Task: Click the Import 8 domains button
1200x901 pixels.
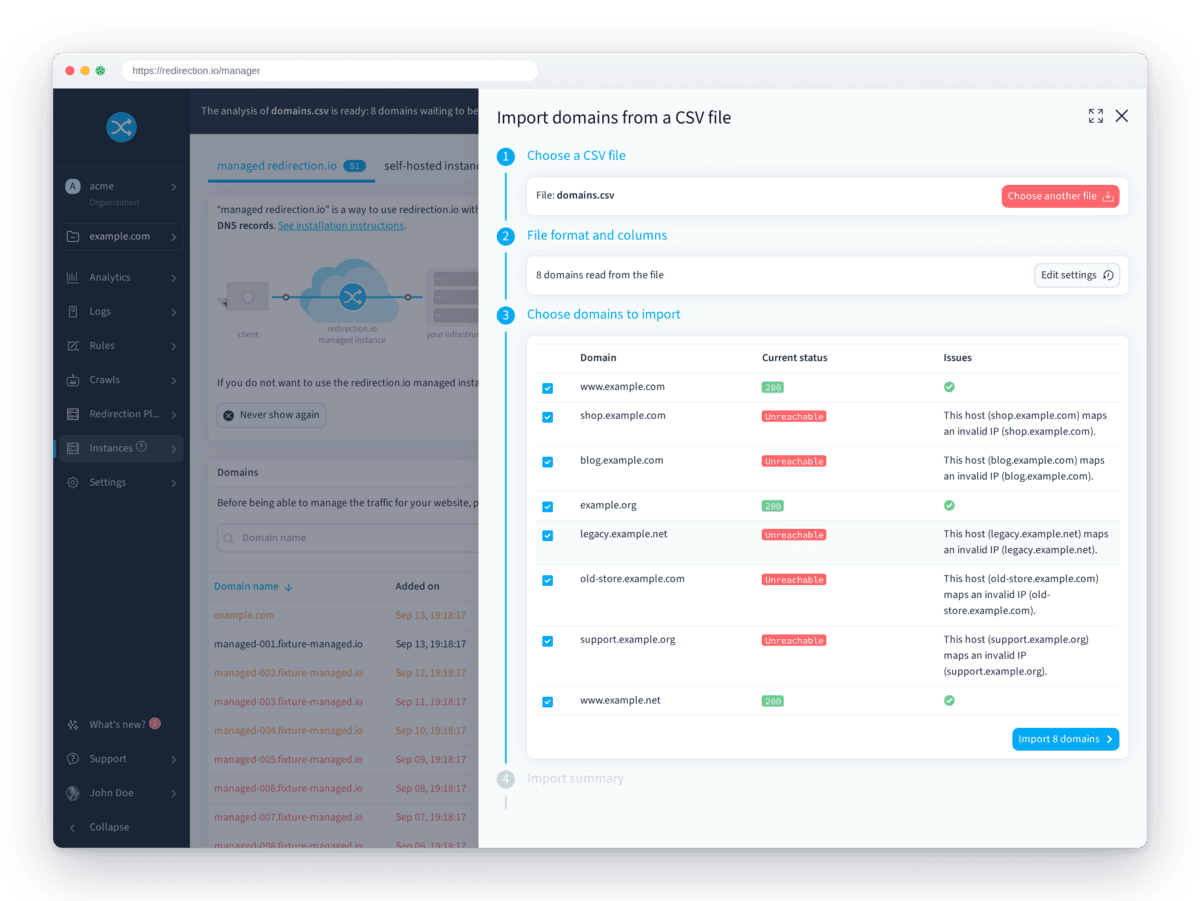Action: [x=1066, y=739]
